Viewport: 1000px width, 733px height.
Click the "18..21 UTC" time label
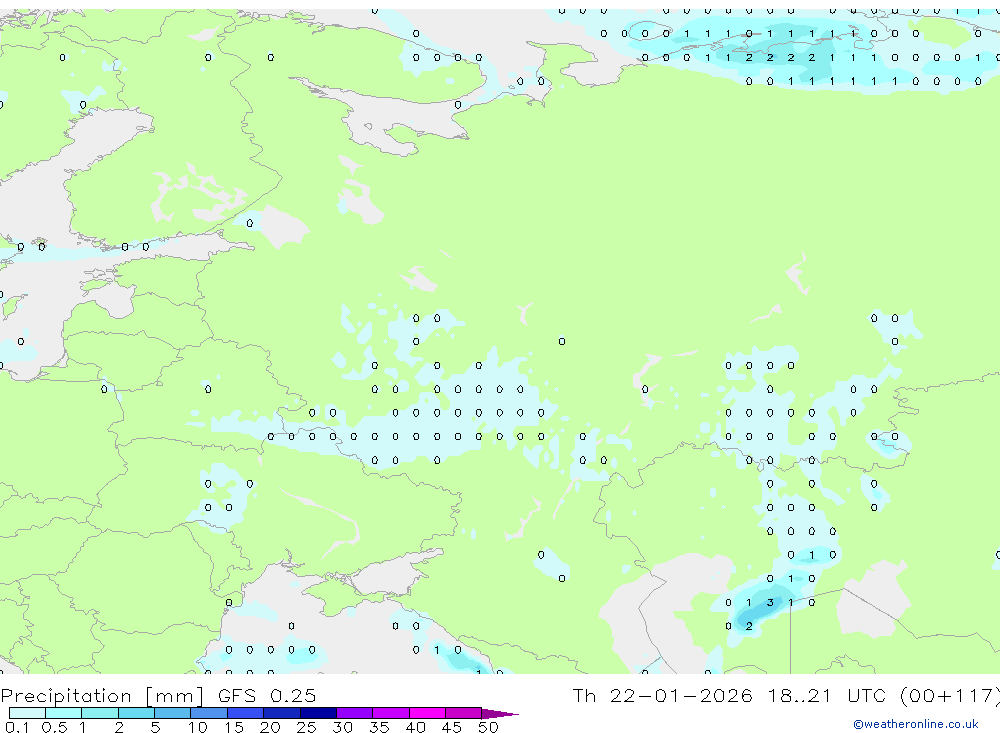coord(828,695)
